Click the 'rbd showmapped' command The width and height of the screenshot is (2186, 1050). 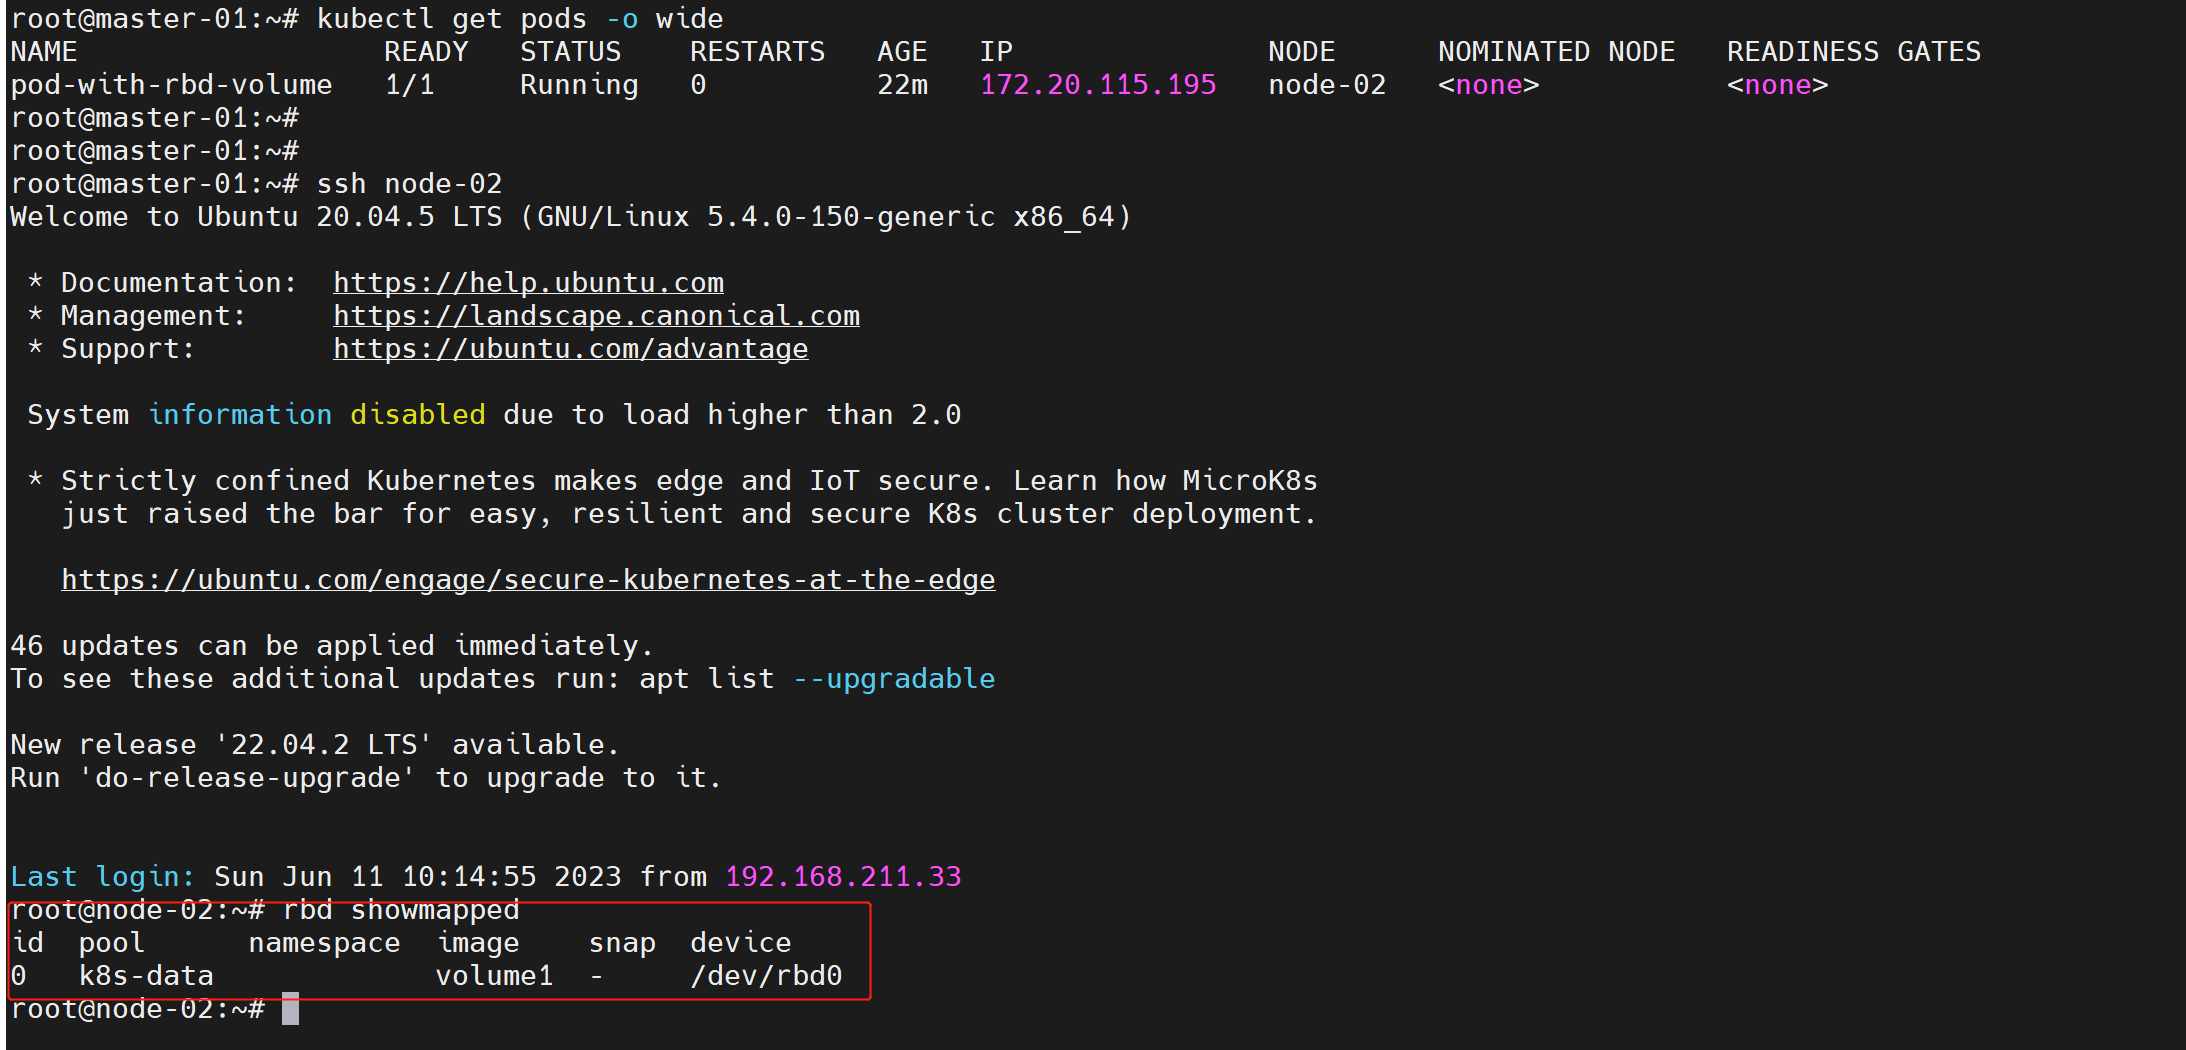401,910
